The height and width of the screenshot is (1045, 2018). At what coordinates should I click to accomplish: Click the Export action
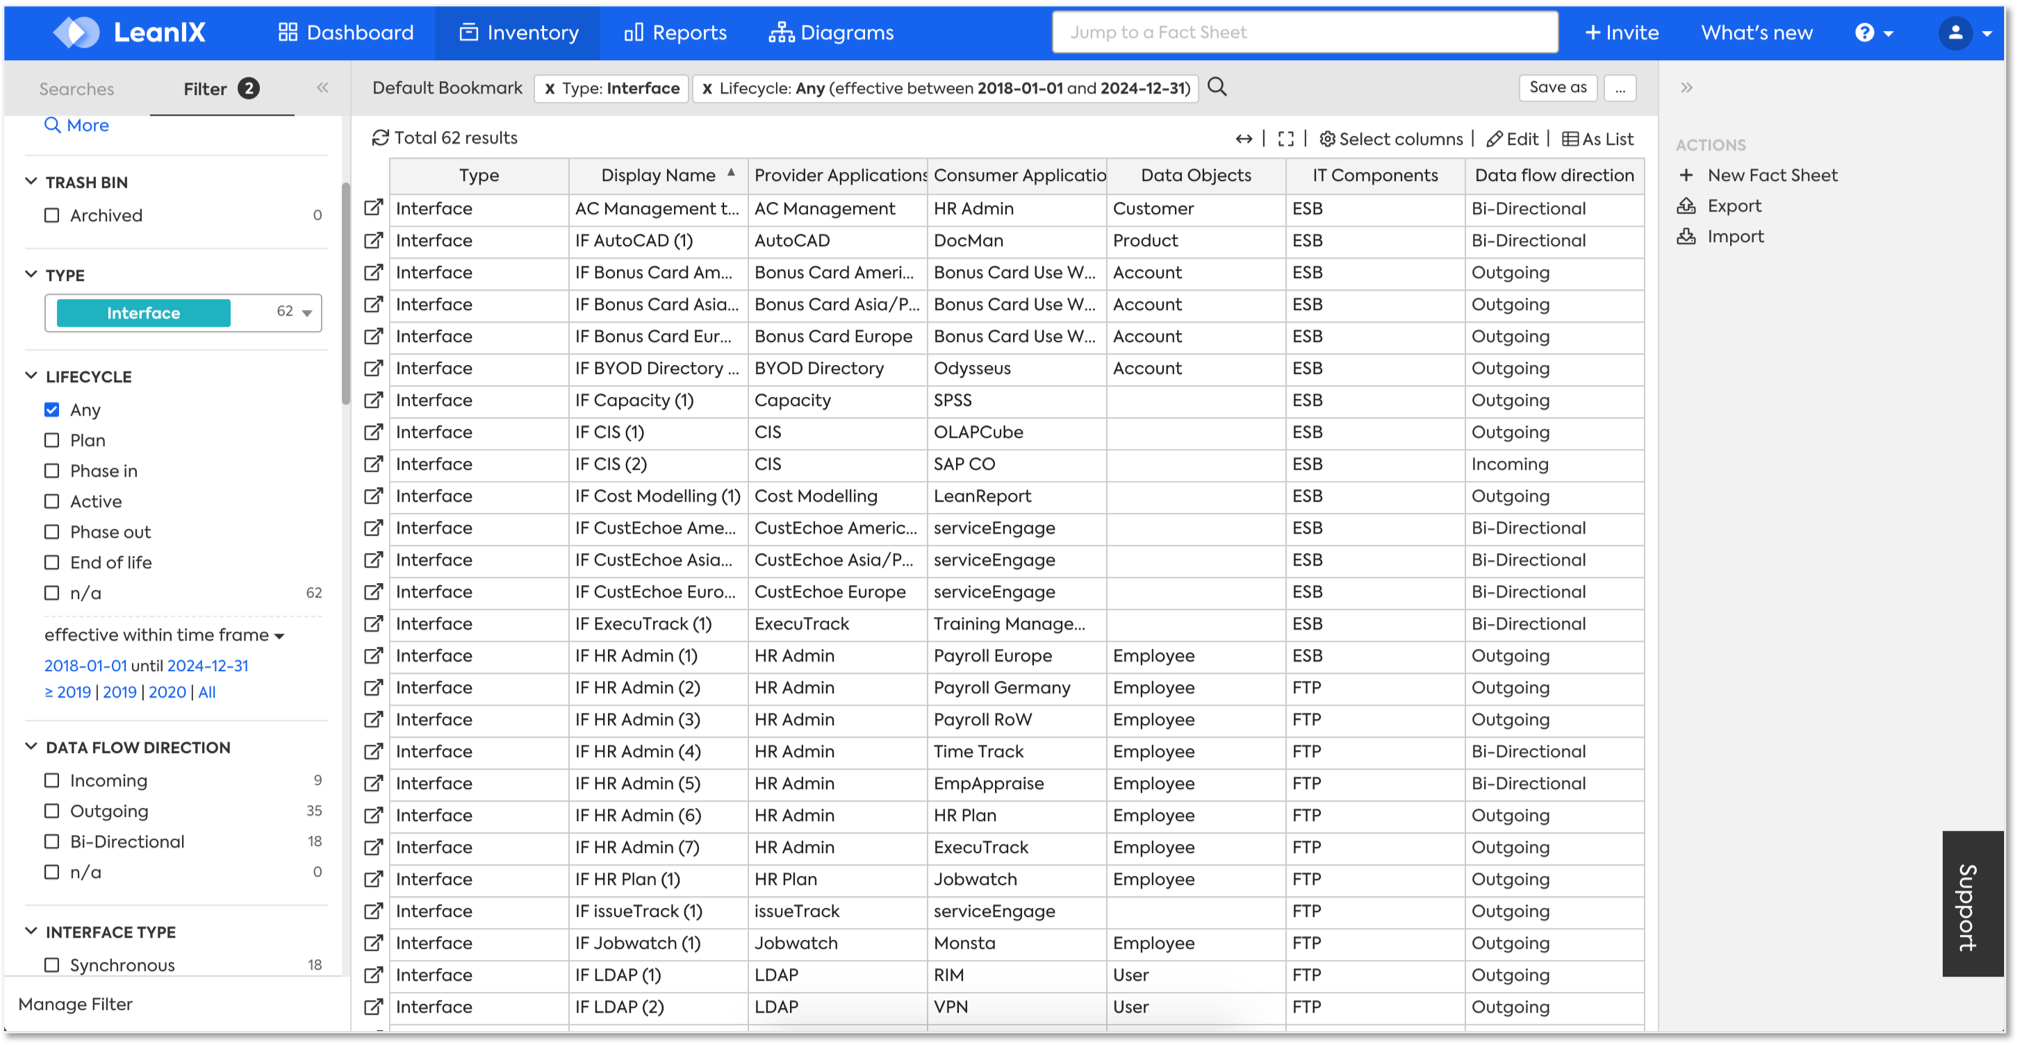pyautogui.click(x=1720, y=206)
